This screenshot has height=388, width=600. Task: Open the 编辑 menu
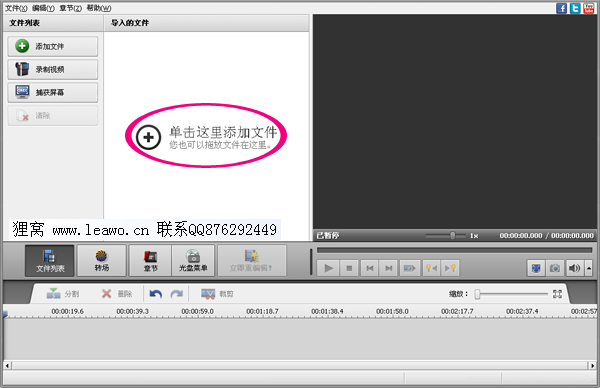point(43,8)
